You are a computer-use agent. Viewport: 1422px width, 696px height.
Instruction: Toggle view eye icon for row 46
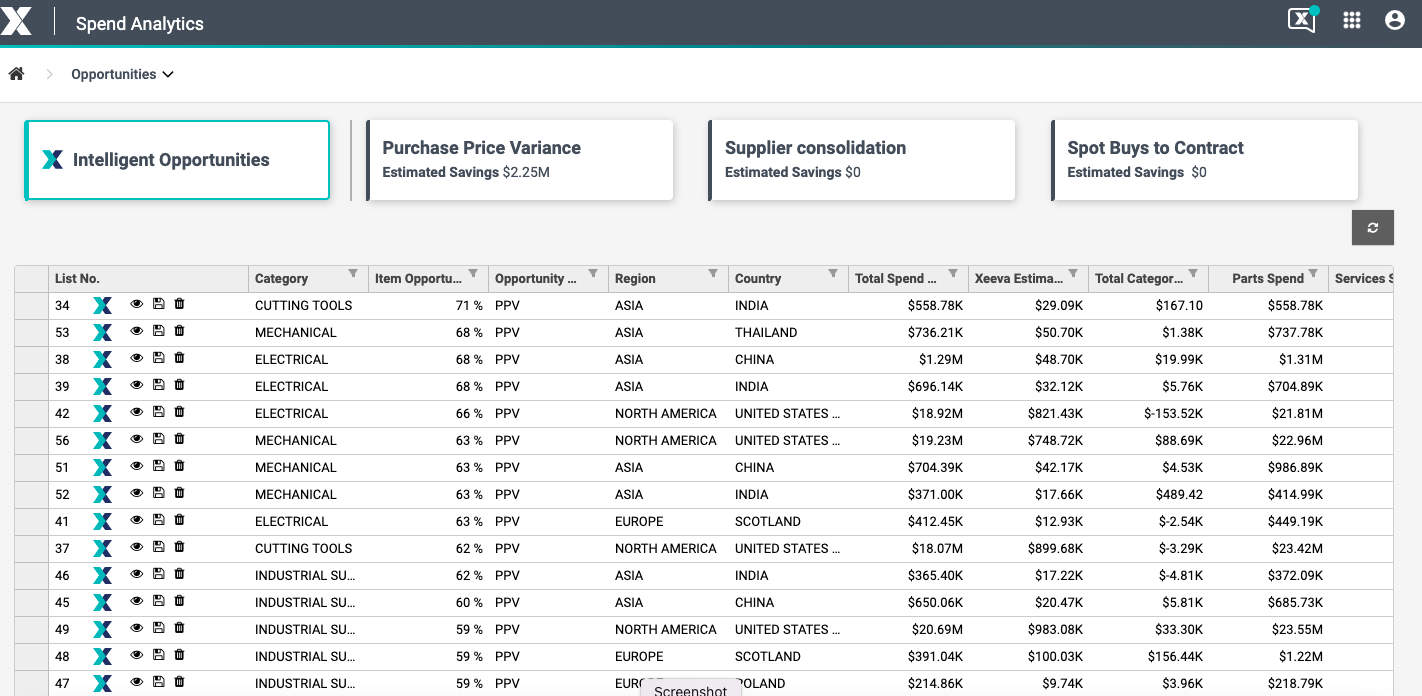pyautogui.click(x=137, y=574)
